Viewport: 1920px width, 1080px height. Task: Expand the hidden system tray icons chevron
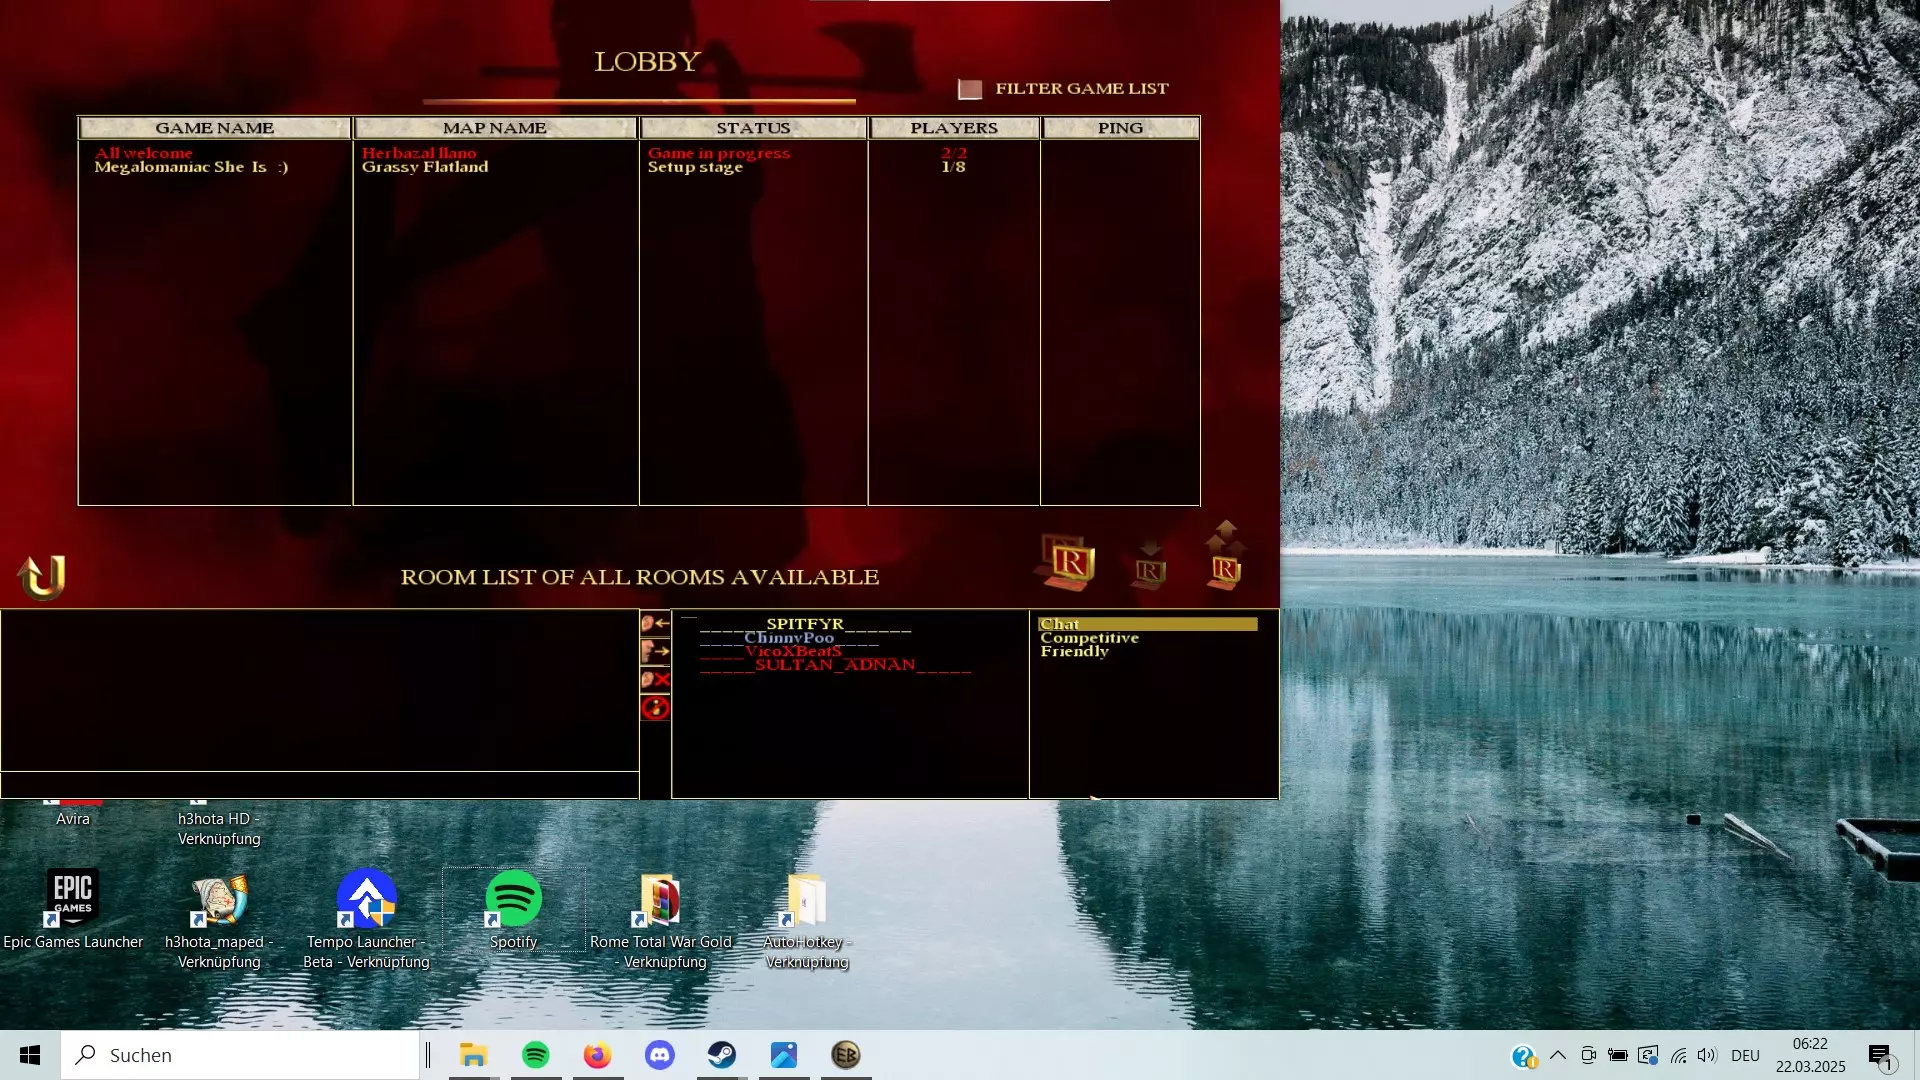(x=1557, y=1055)
